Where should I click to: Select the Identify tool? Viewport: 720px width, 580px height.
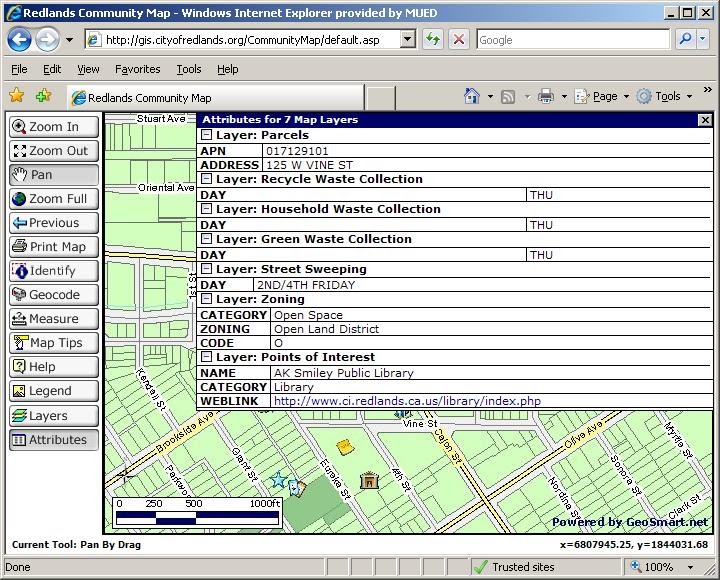click(54, 271)
